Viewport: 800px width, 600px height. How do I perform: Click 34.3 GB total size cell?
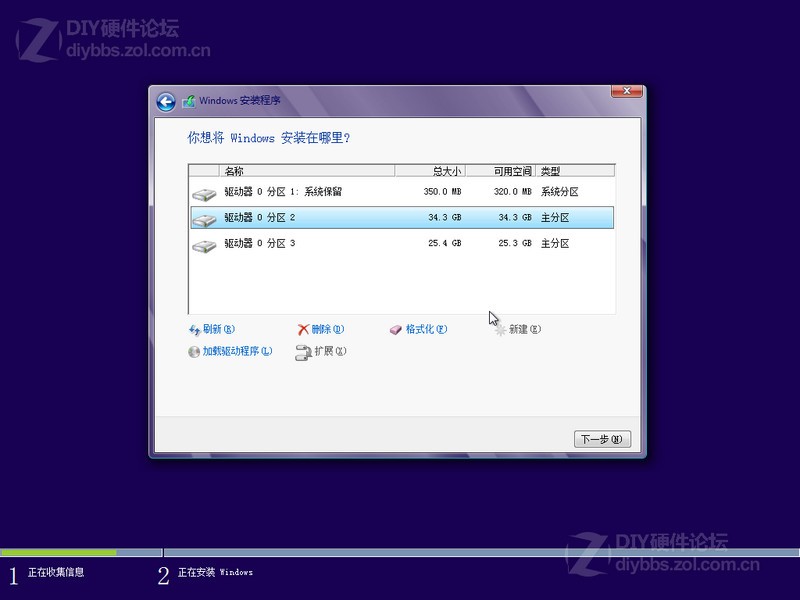pos(444,217)
